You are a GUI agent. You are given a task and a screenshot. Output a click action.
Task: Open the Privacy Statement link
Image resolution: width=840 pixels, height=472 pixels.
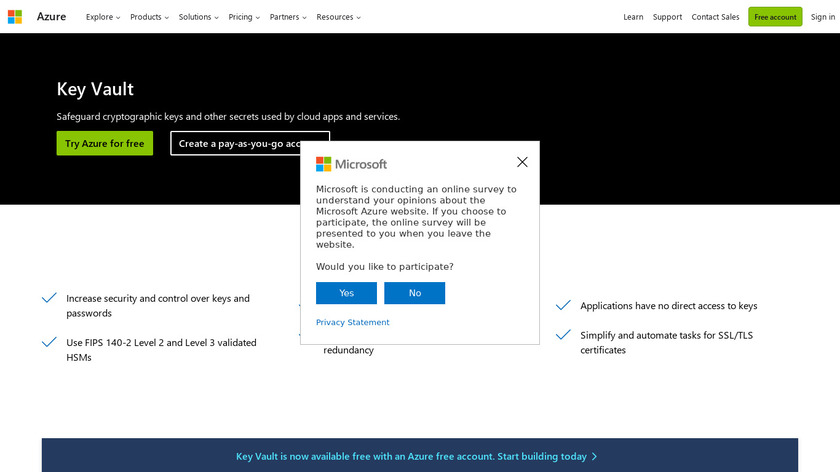pyautogui.click(x=352, y=322)
